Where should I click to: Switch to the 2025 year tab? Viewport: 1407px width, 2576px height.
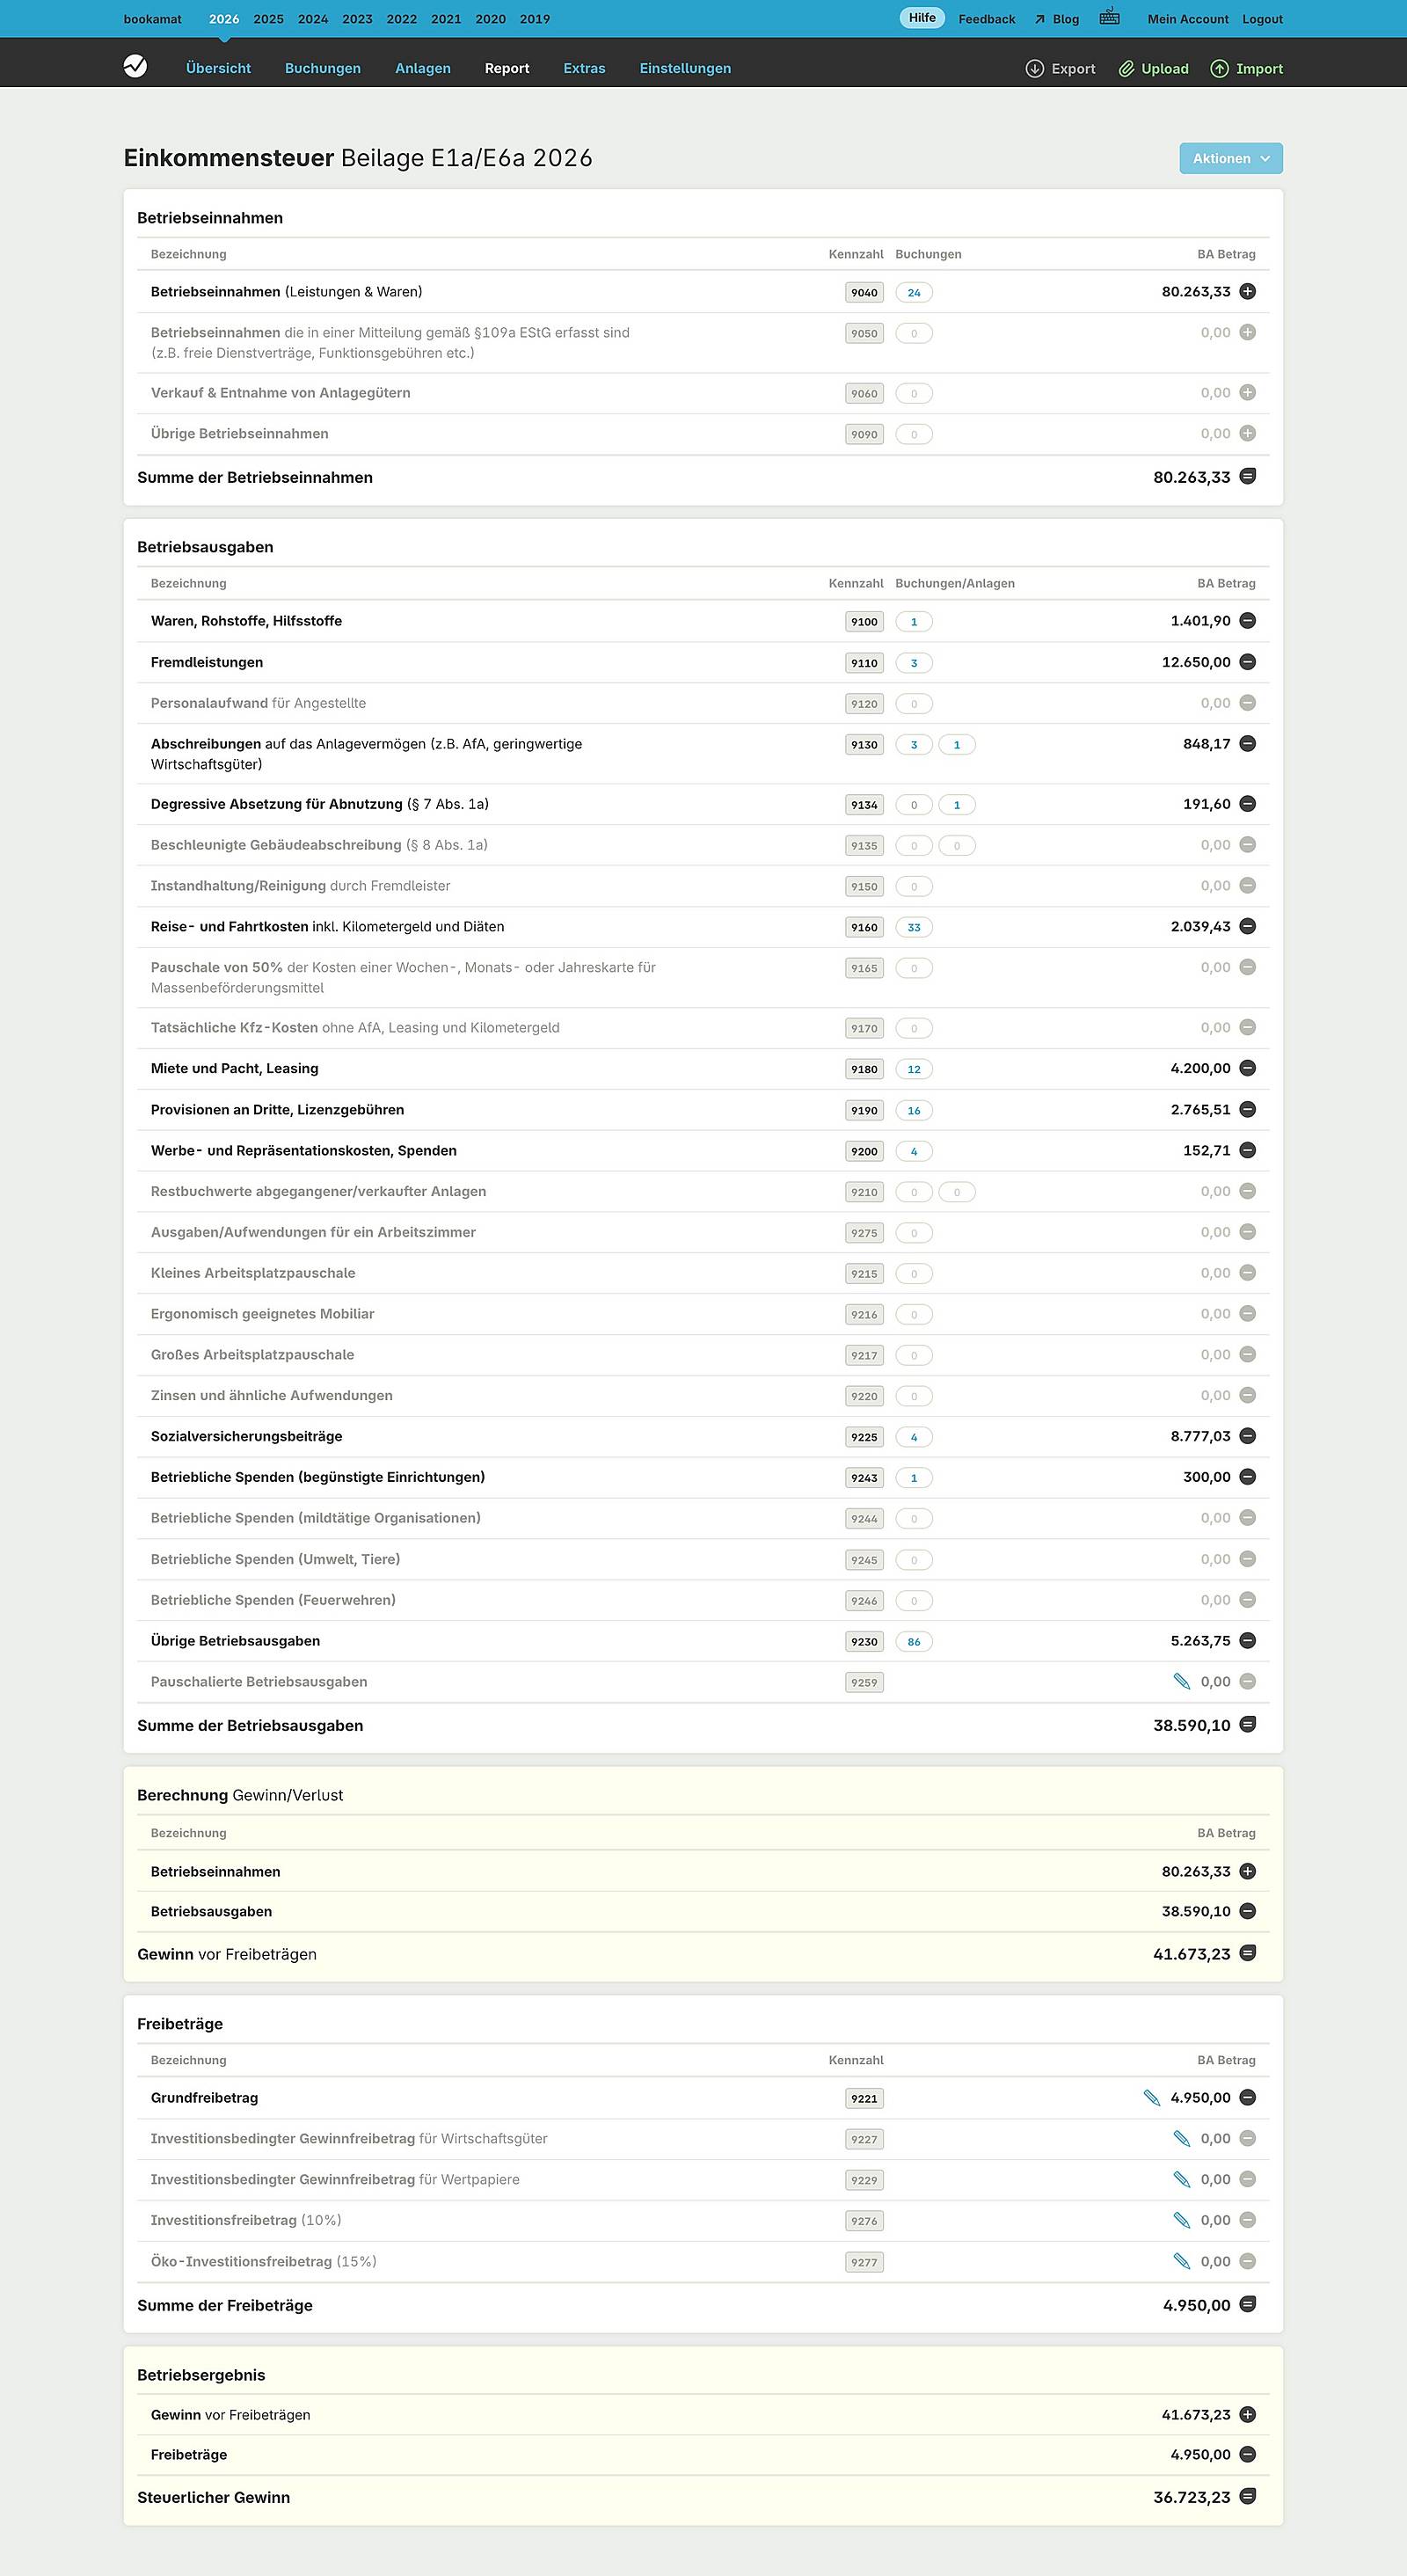click(268, 19)
